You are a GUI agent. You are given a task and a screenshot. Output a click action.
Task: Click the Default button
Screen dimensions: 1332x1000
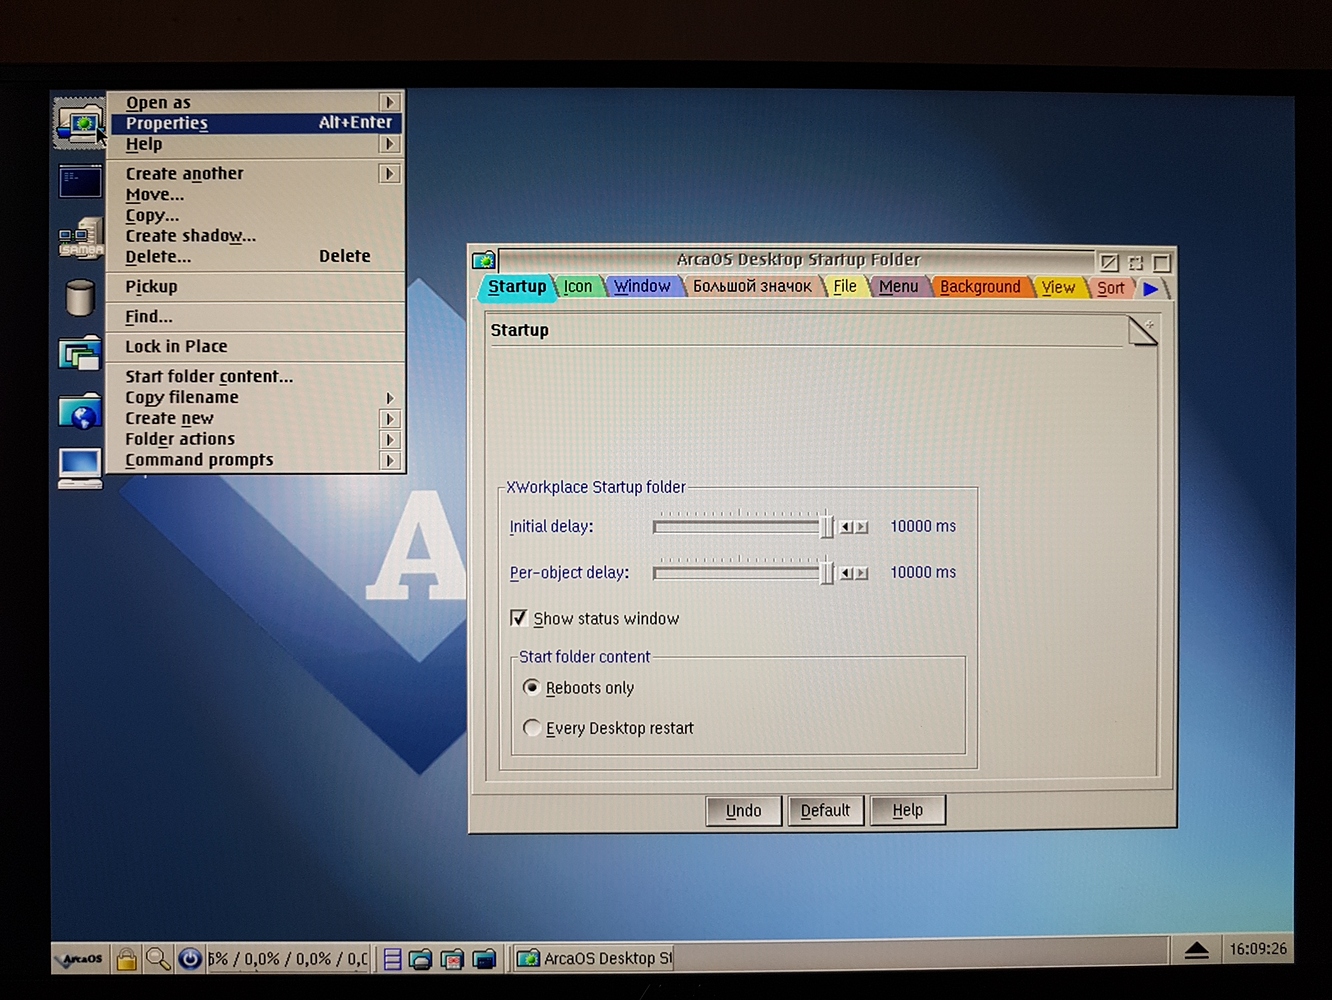pyautogui.click(x=825, y=810)
